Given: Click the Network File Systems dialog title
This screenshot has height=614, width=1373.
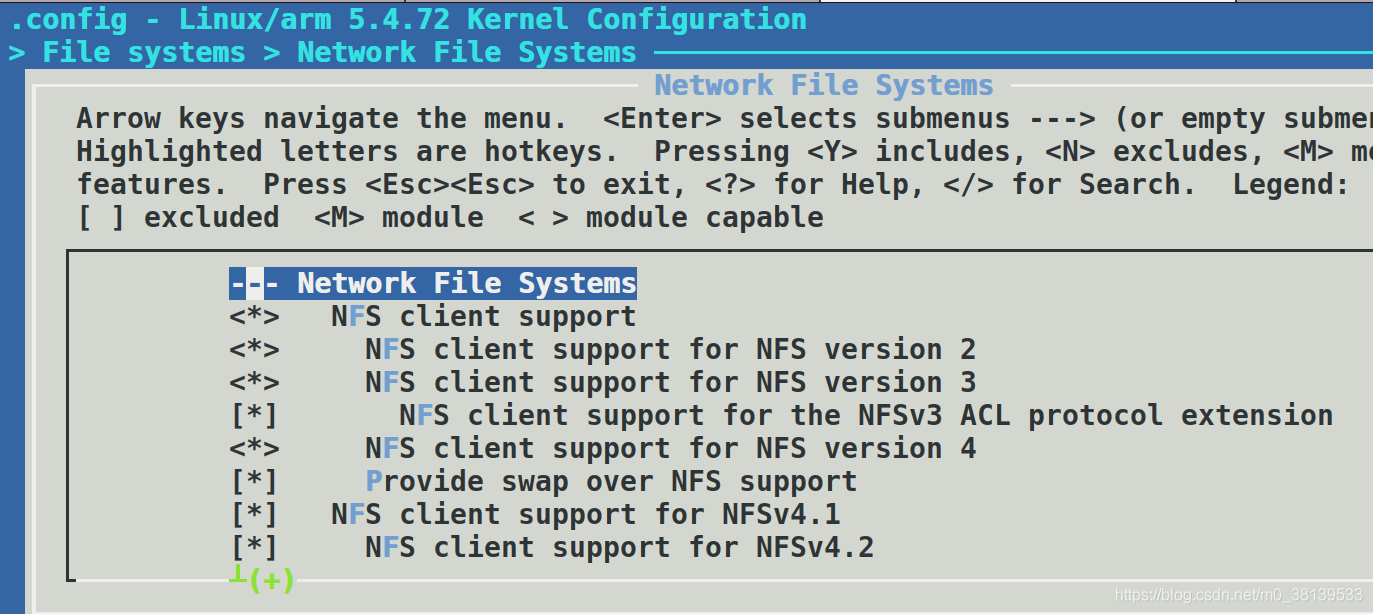Looking at the screenshot, I should click(x=824, y=86).
